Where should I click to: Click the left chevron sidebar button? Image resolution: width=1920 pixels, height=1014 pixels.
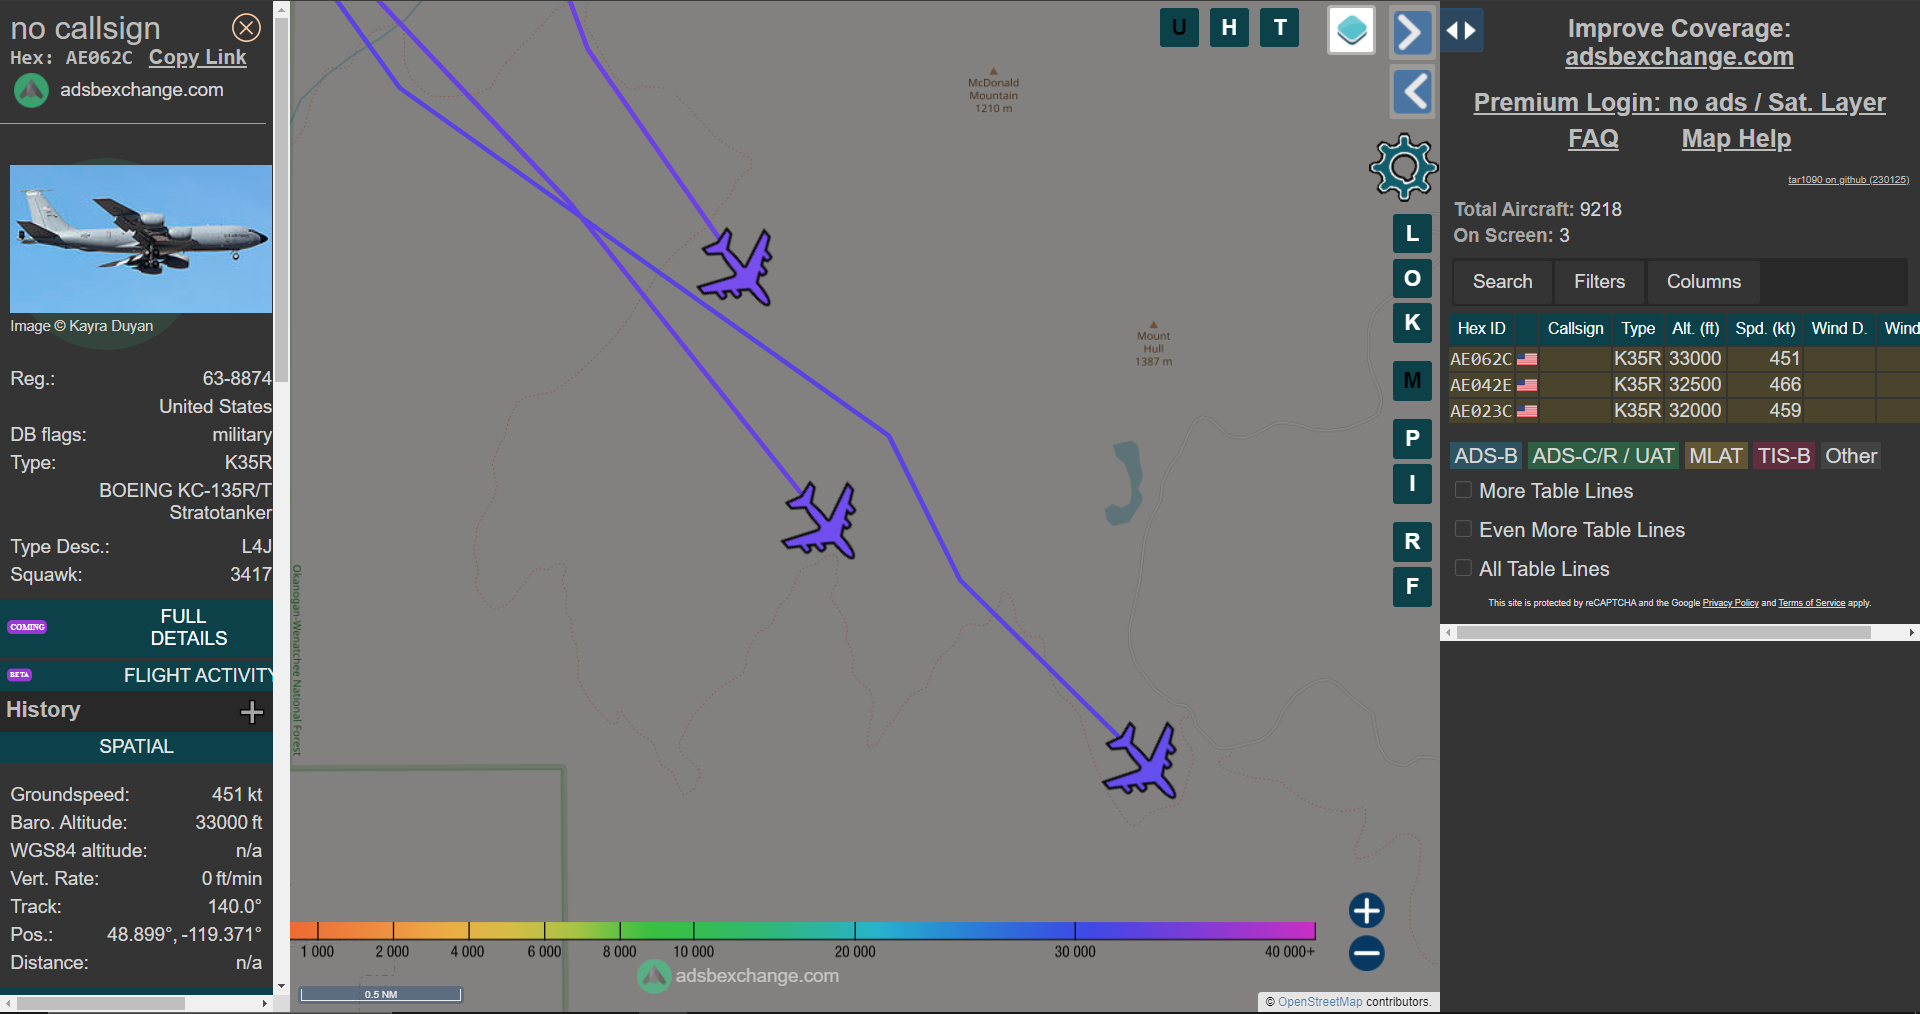click(1412, 92)
